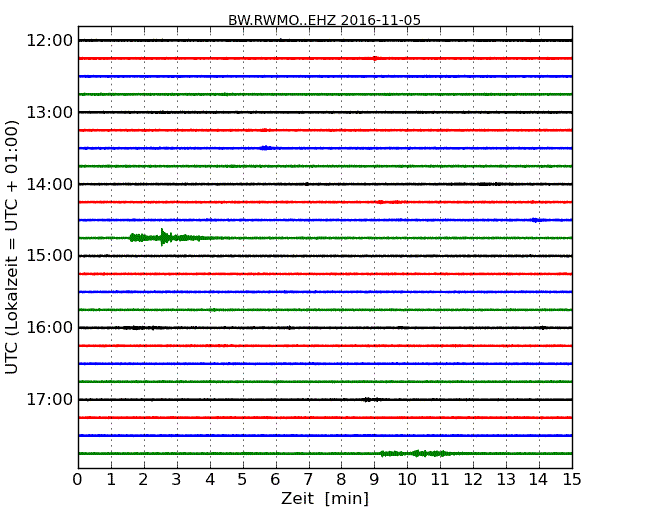Screen dimensions: 650x520
Task: Click the red blips on the 14:15 trace near minute 9
Action: point(388,202)
